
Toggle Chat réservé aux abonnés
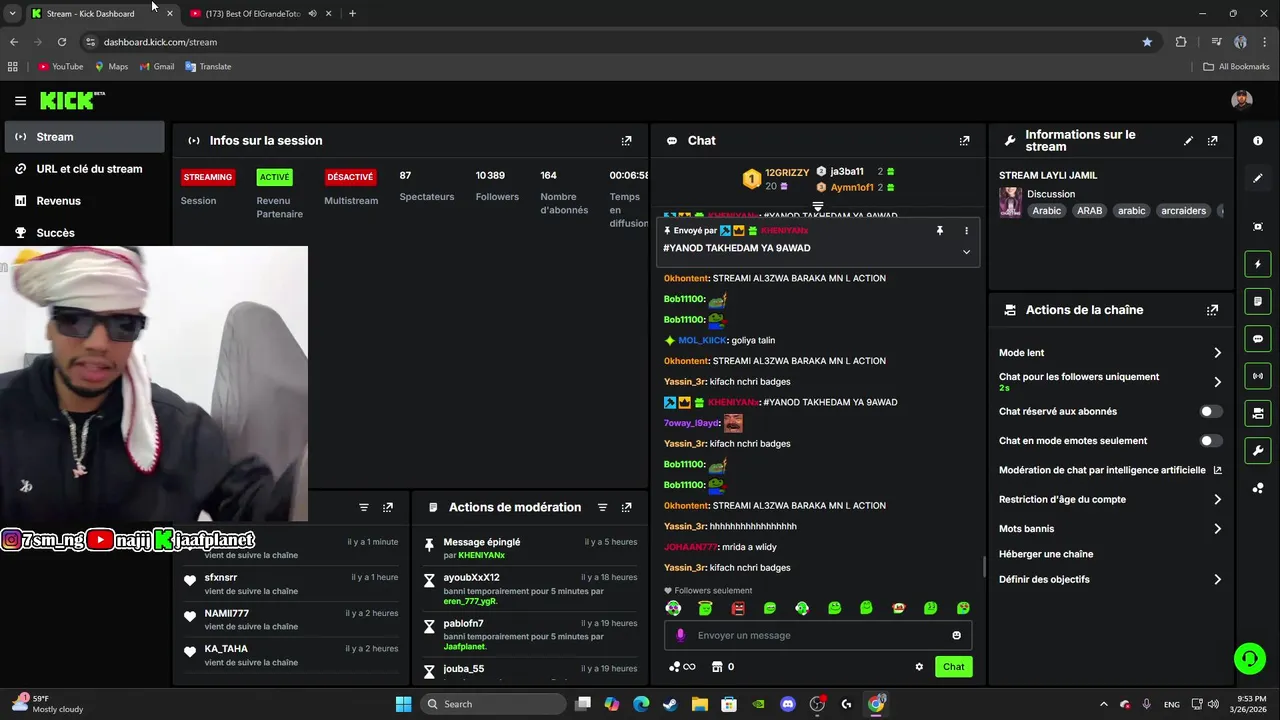tap(1210, 412)
